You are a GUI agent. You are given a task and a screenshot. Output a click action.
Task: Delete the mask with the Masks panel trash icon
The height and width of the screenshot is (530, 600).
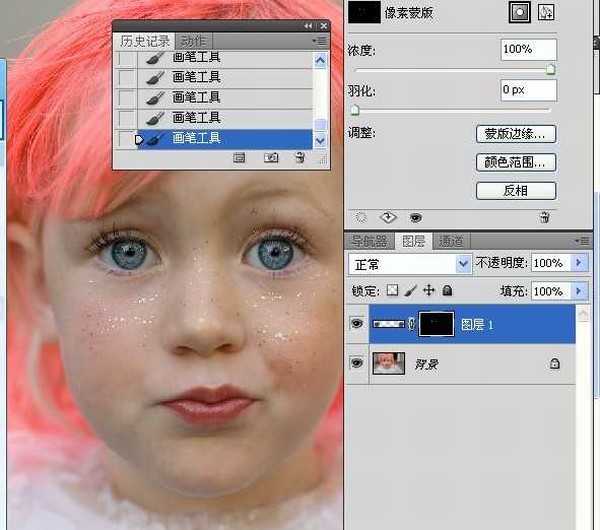point(545,218)
